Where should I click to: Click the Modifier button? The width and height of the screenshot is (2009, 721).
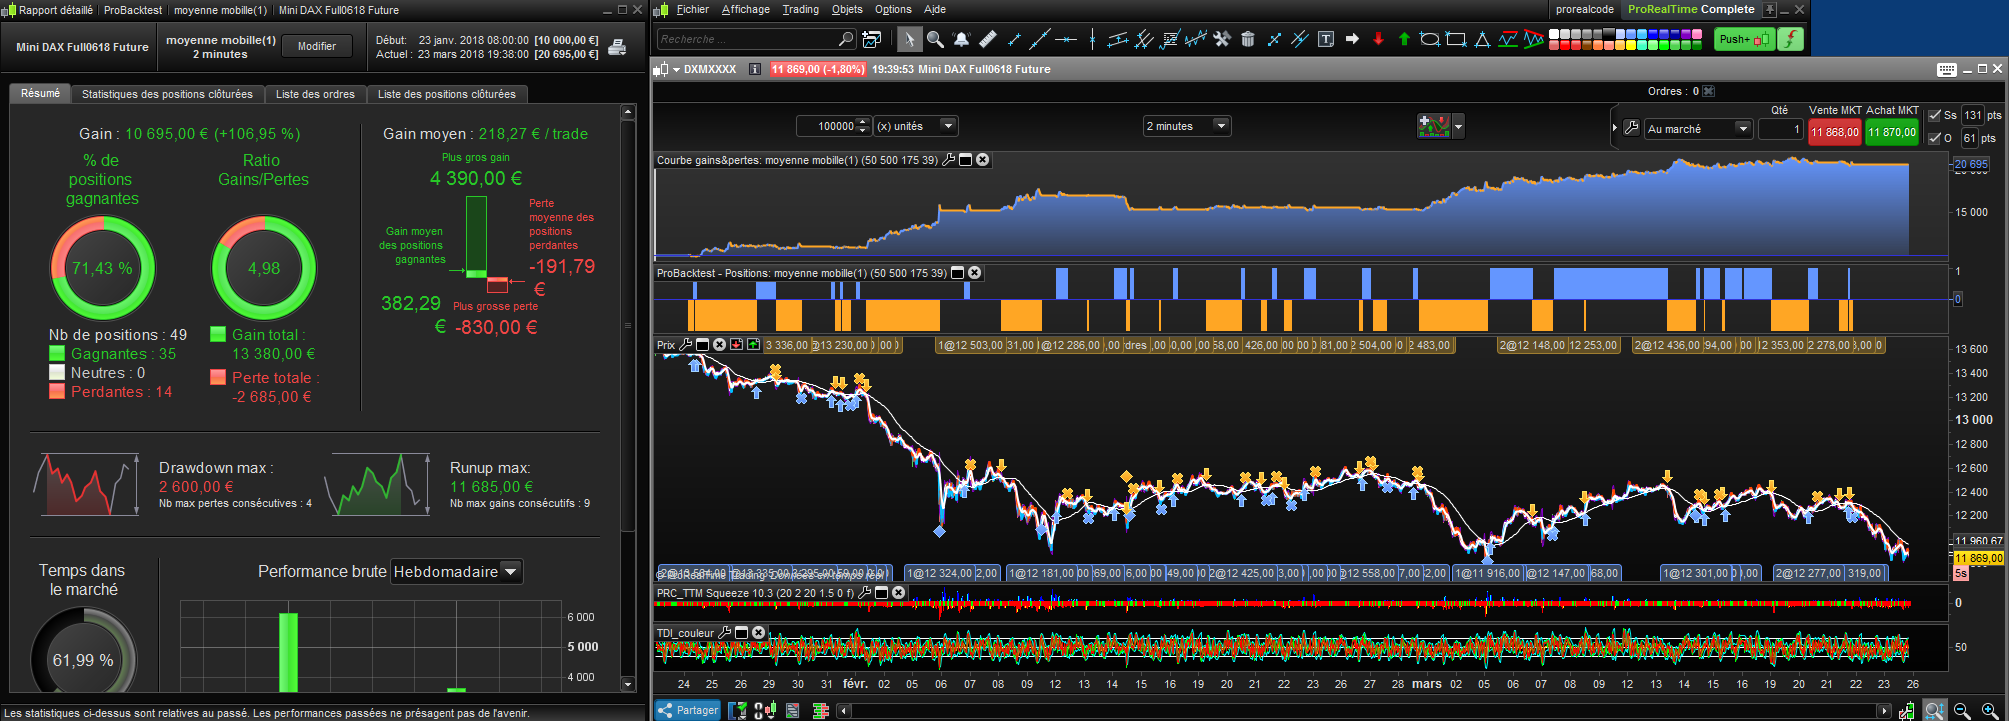(x=317, y=46)
